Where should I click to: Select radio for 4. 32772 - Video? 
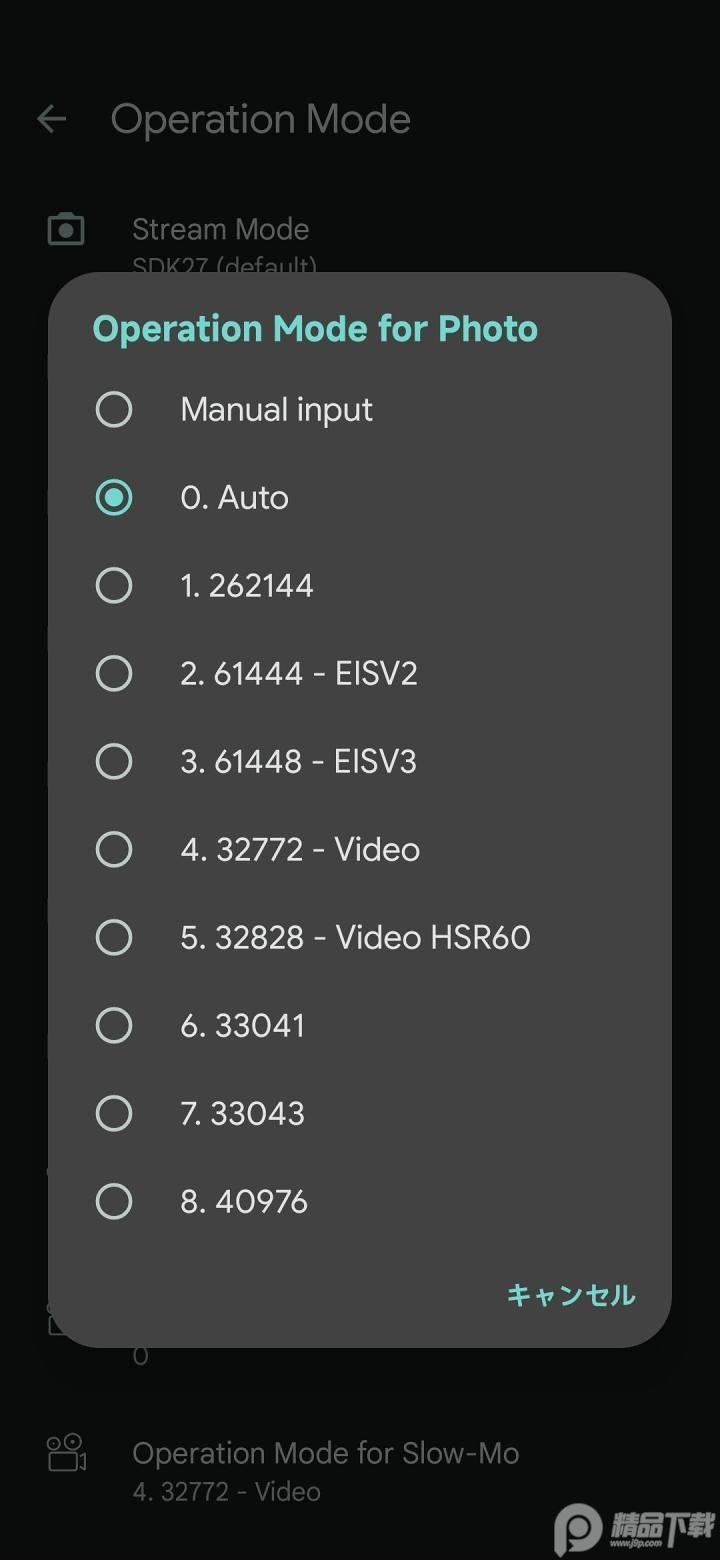point(113,849)
